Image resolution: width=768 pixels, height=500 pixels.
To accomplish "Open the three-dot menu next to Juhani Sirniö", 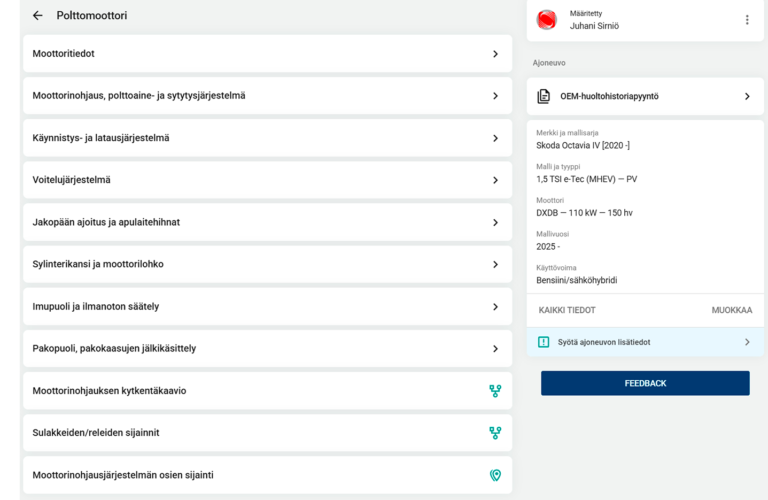I will (746, 20).
